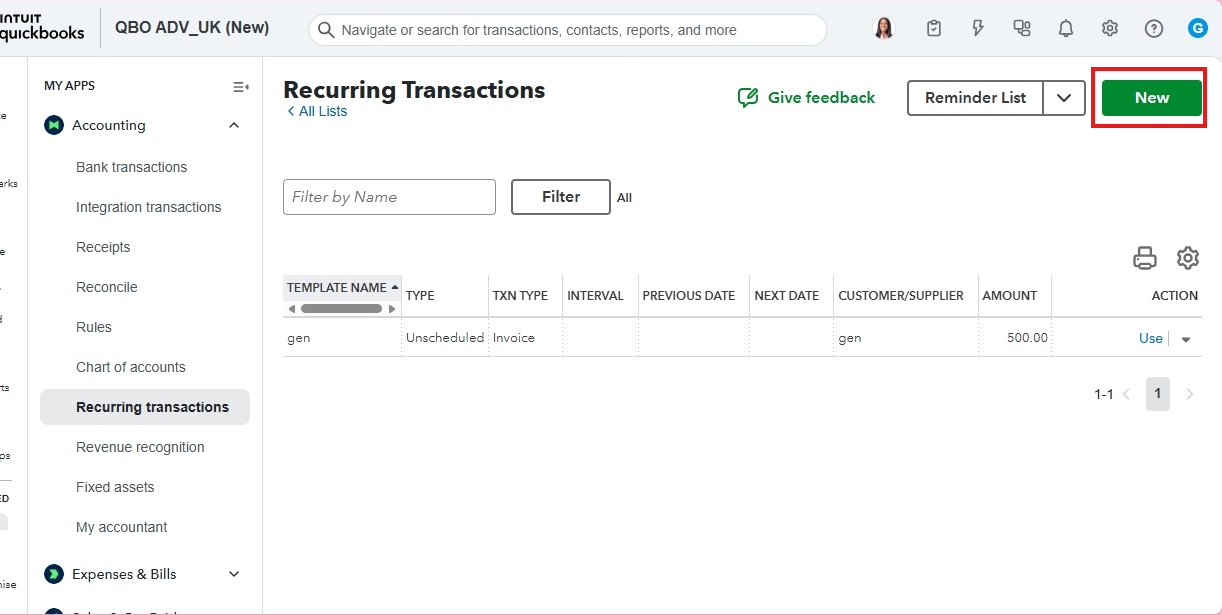1222x615 pixels.
Task: Go to the previous page arrow
Action: click(x=1127, y=394)
